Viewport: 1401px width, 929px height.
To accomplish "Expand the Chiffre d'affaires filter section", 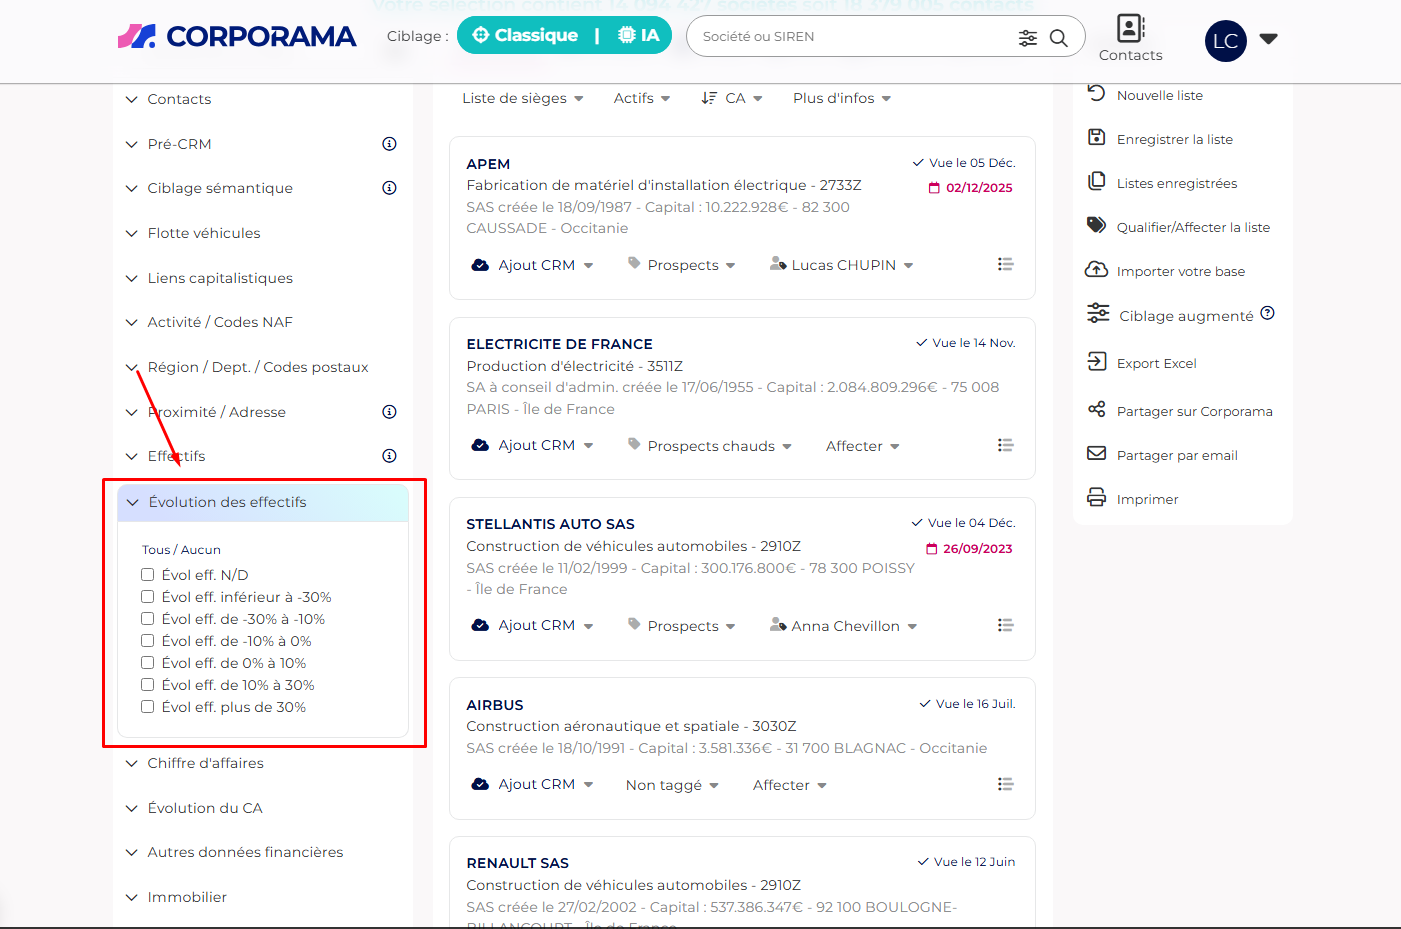I will 205,763.
